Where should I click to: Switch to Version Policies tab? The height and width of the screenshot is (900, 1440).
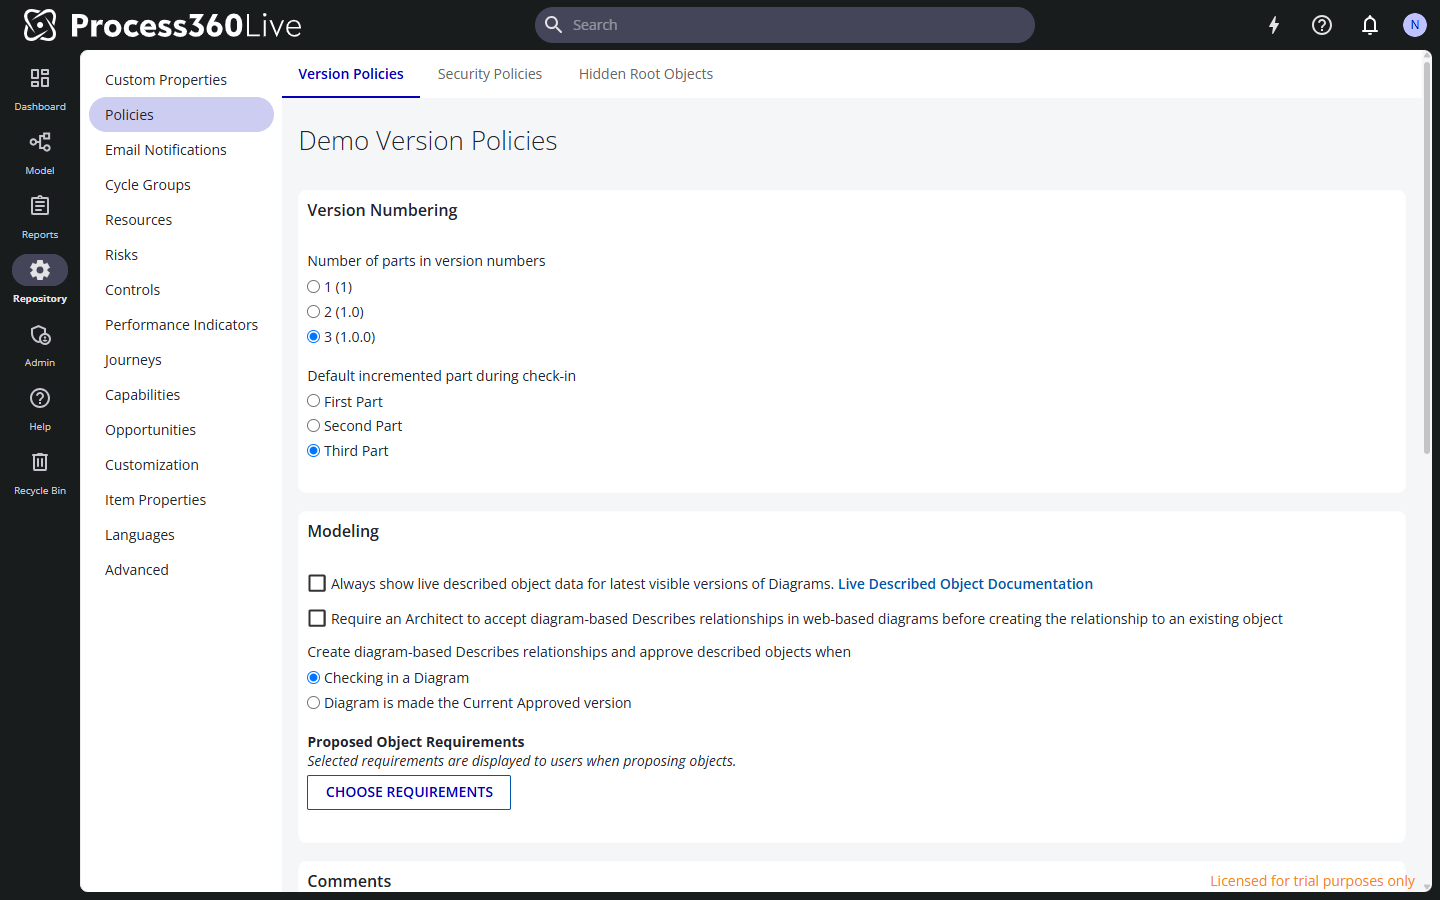coord(351,74)
